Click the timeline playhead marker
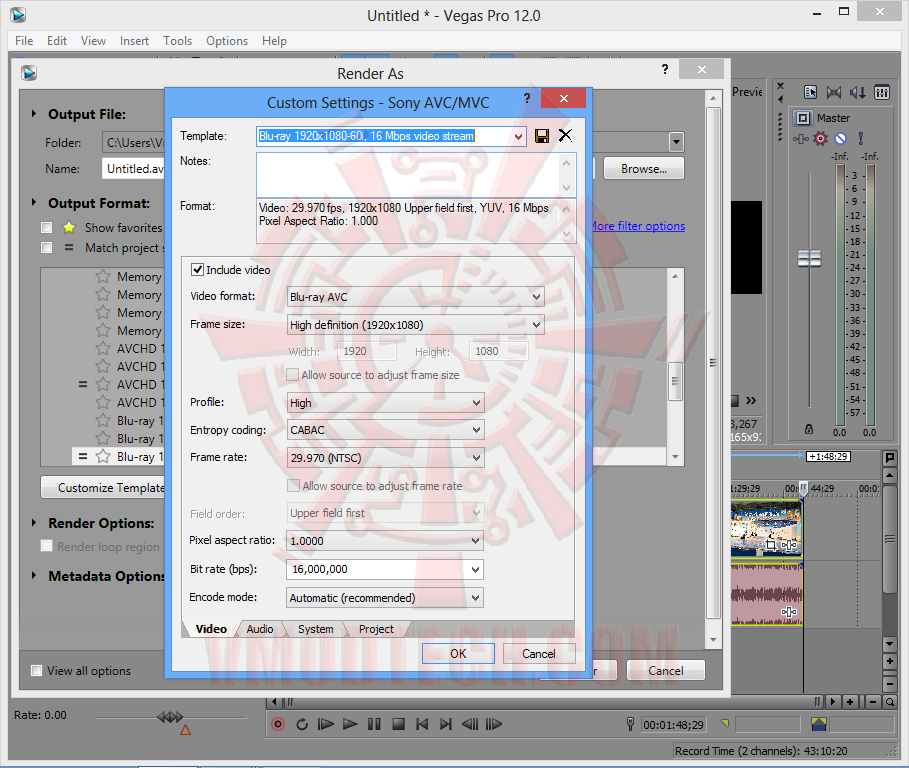909x768 pixels. click(x=803, y=488)
